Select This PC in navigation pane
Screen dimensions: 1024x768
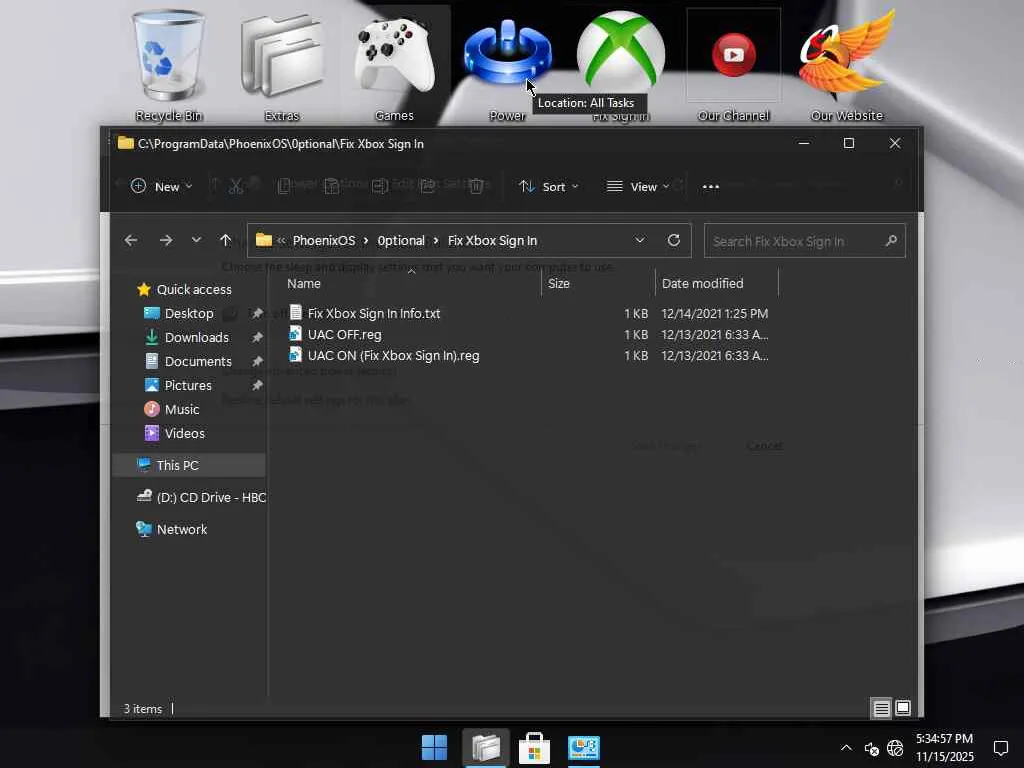pyautogui.click(x=189, y=465)
